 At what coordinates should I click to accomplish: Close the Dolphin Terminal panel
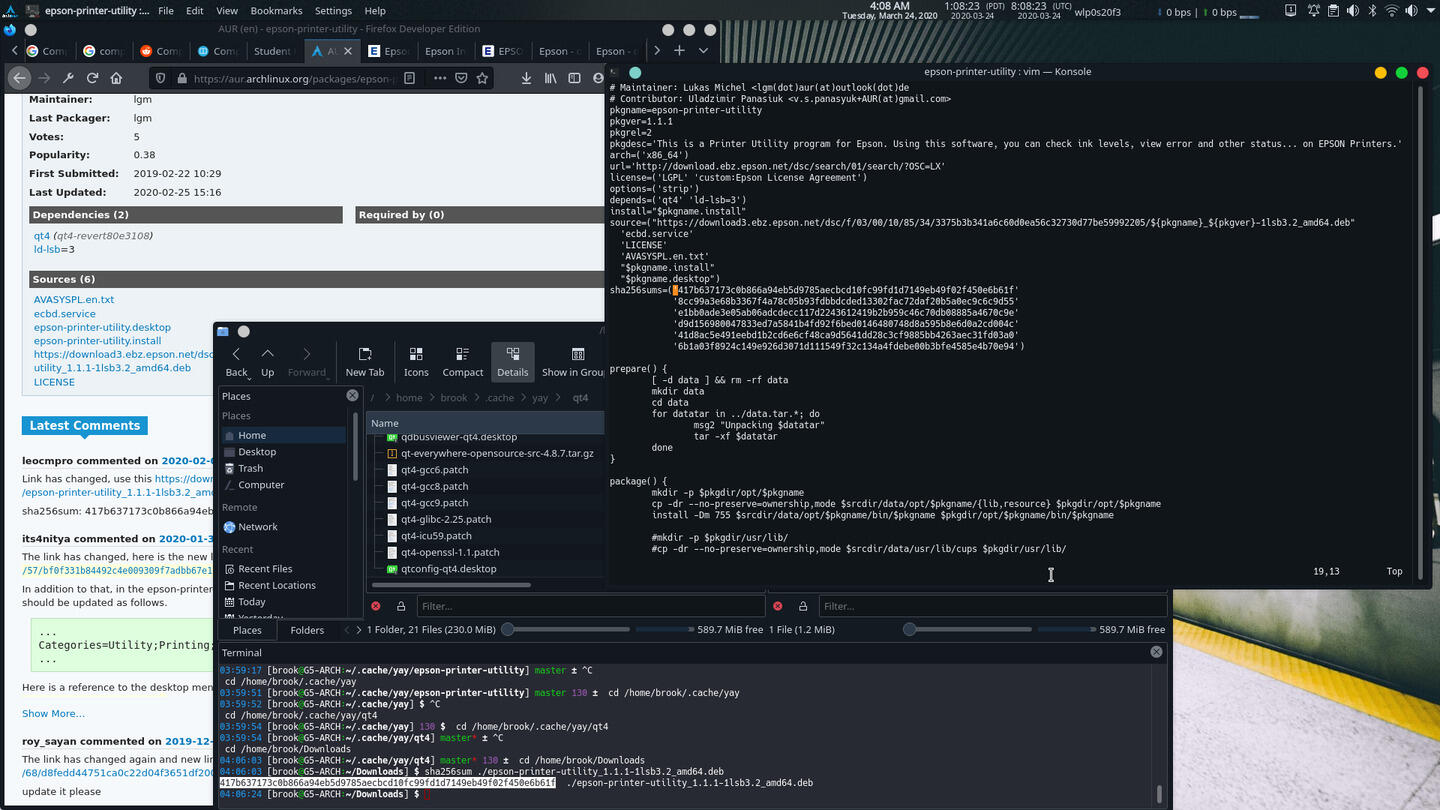[1156, 652]
